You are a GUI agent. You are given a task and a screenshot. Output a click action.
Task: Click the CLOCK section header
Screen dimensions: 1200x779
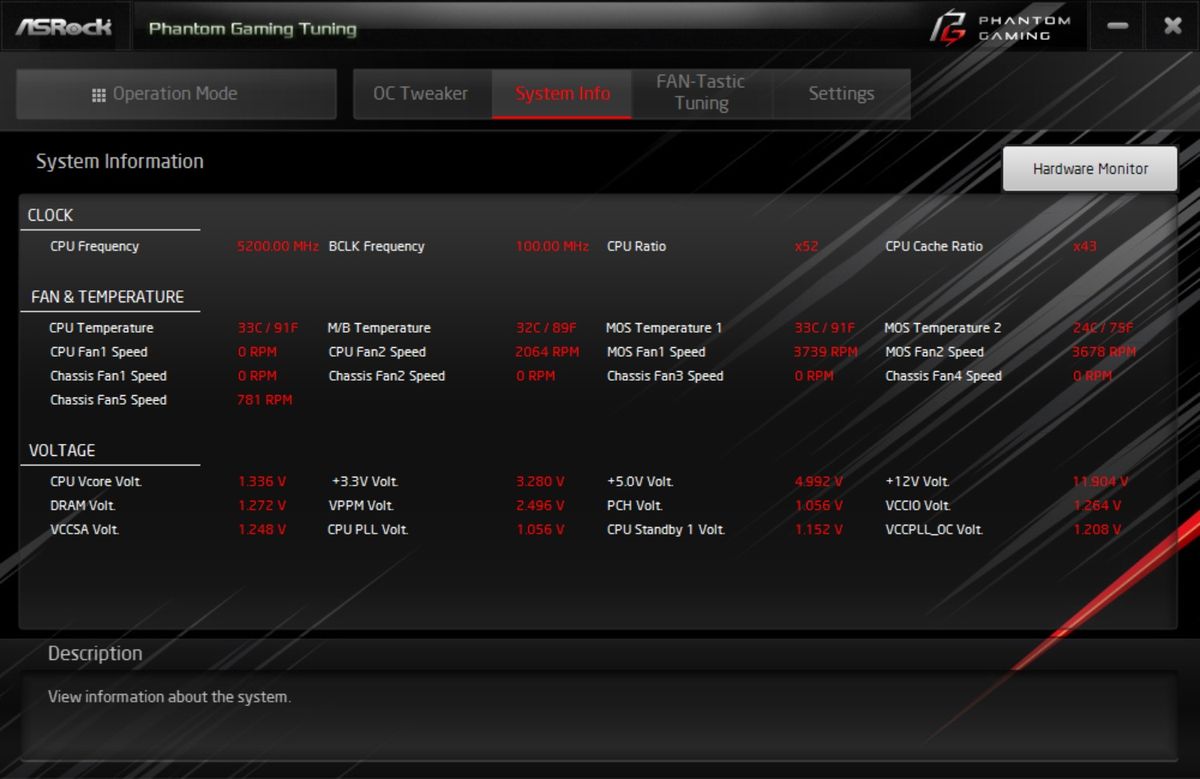pos(50,215)
